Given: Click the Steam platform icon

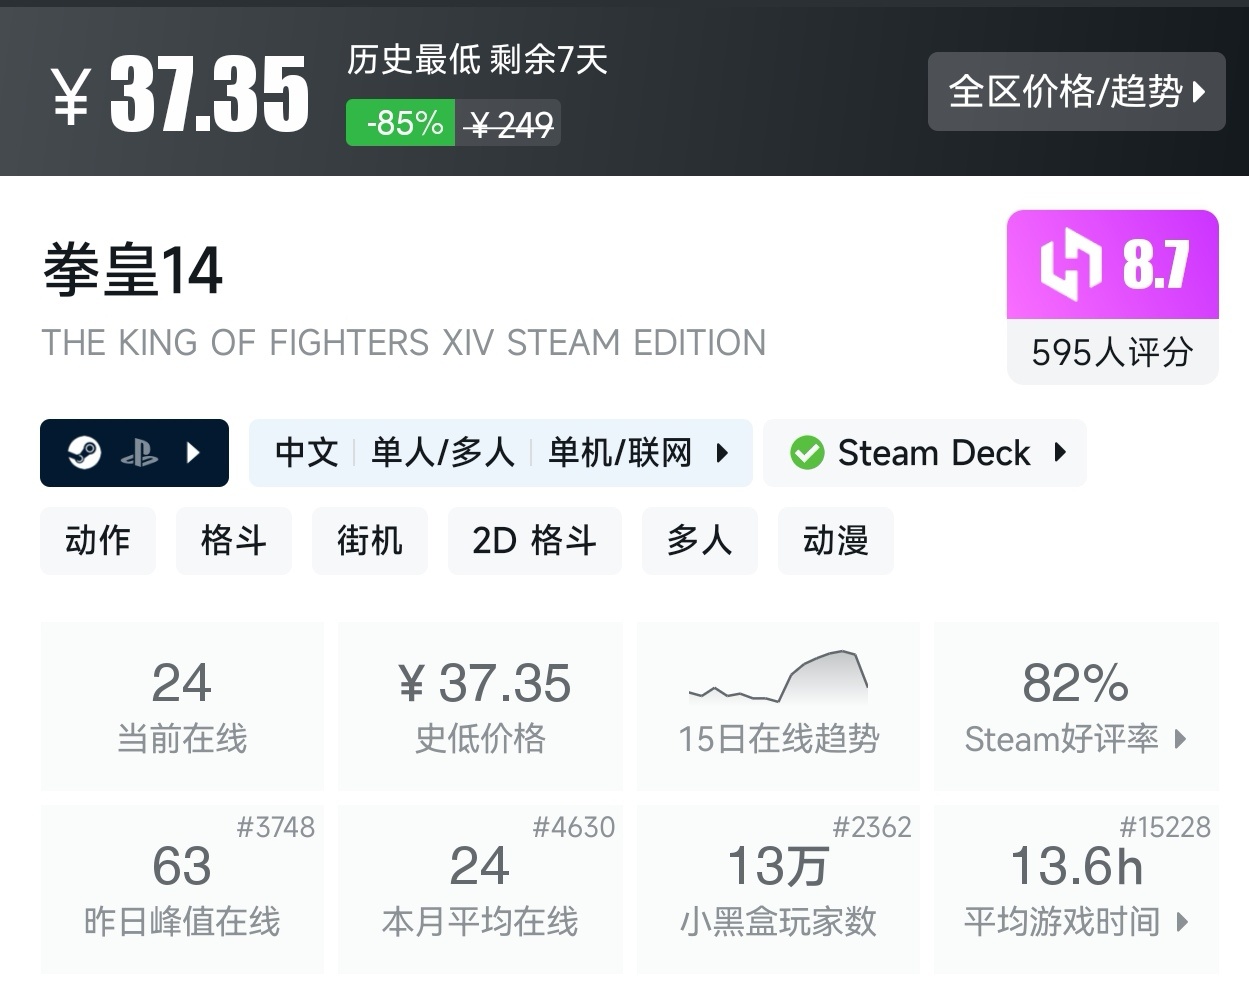Looking at the screenshot, I should [x=84, y=453].
